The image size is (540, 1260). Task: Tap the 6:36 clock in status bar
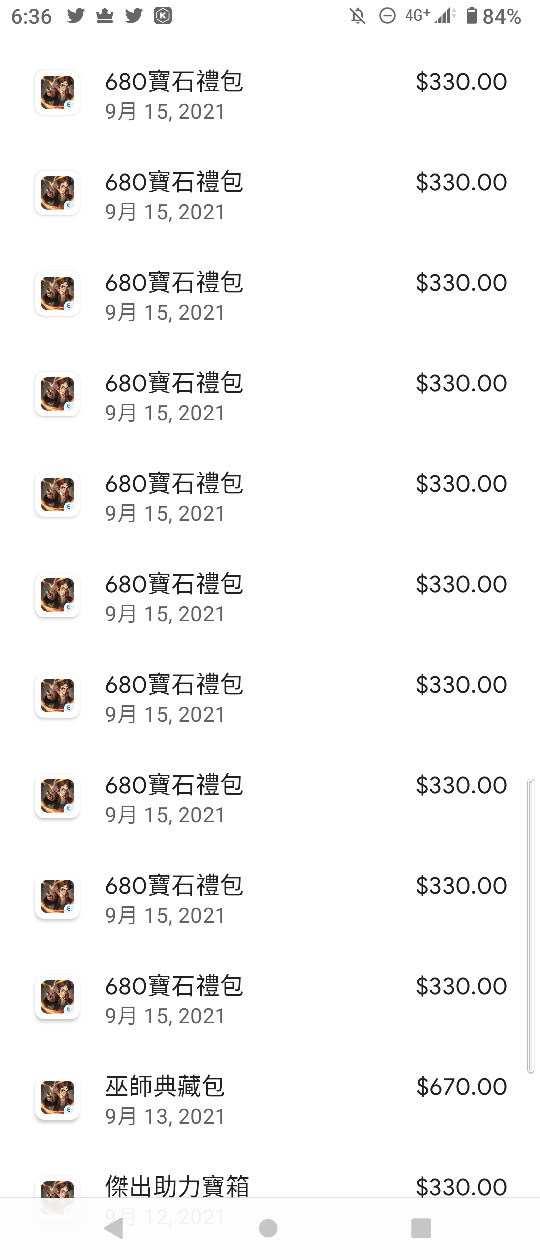(32, 16)
